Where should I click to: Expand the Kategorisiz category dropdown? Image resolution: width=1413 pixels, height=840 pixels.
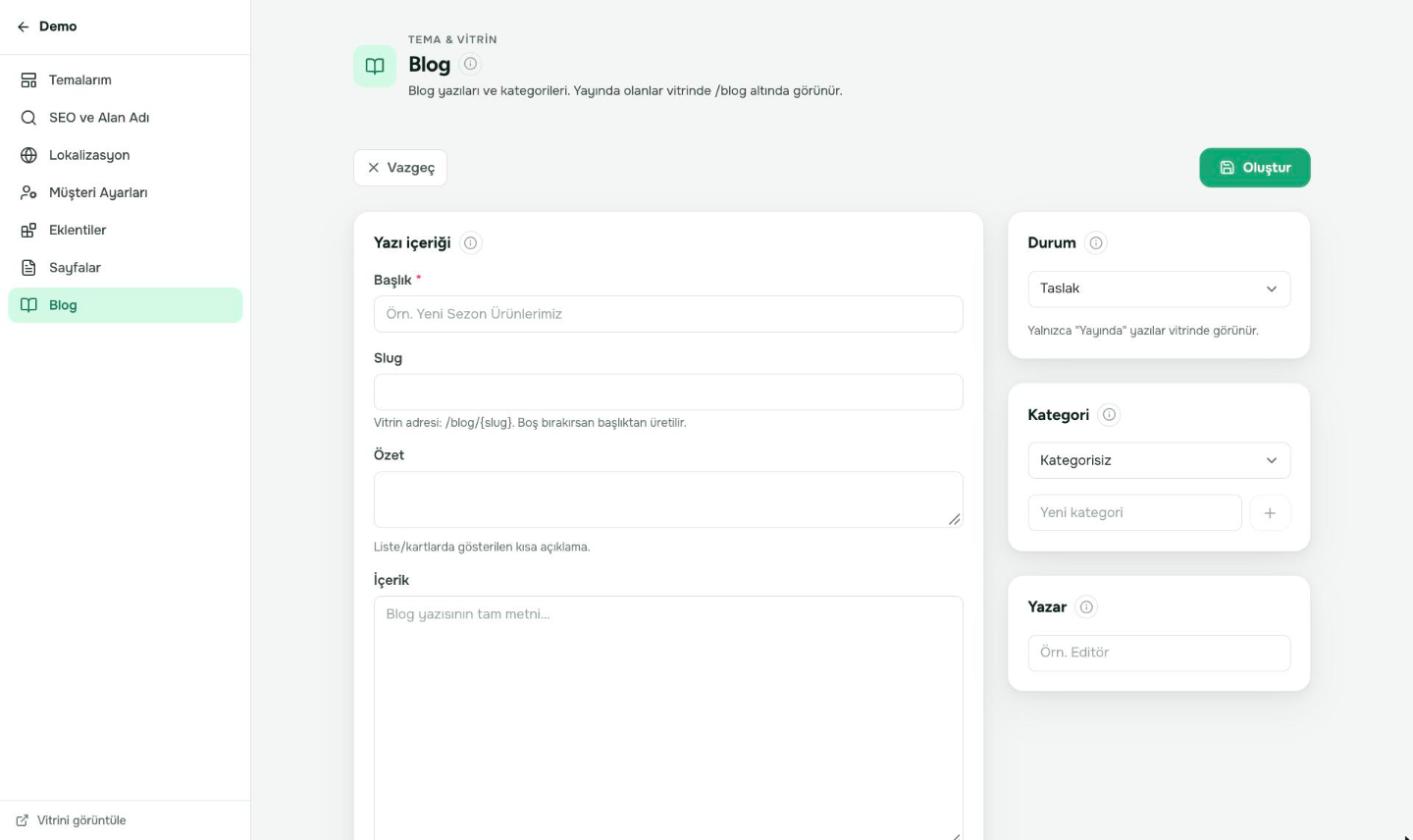[1159, 461]
